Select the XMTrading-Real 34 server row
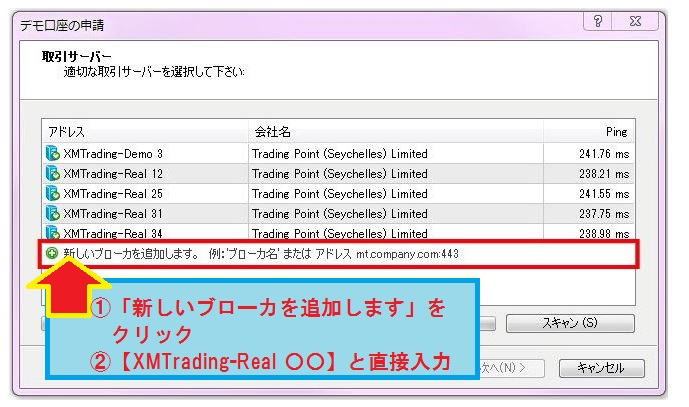The image size is (689, 407). click(x=338, y=232)
